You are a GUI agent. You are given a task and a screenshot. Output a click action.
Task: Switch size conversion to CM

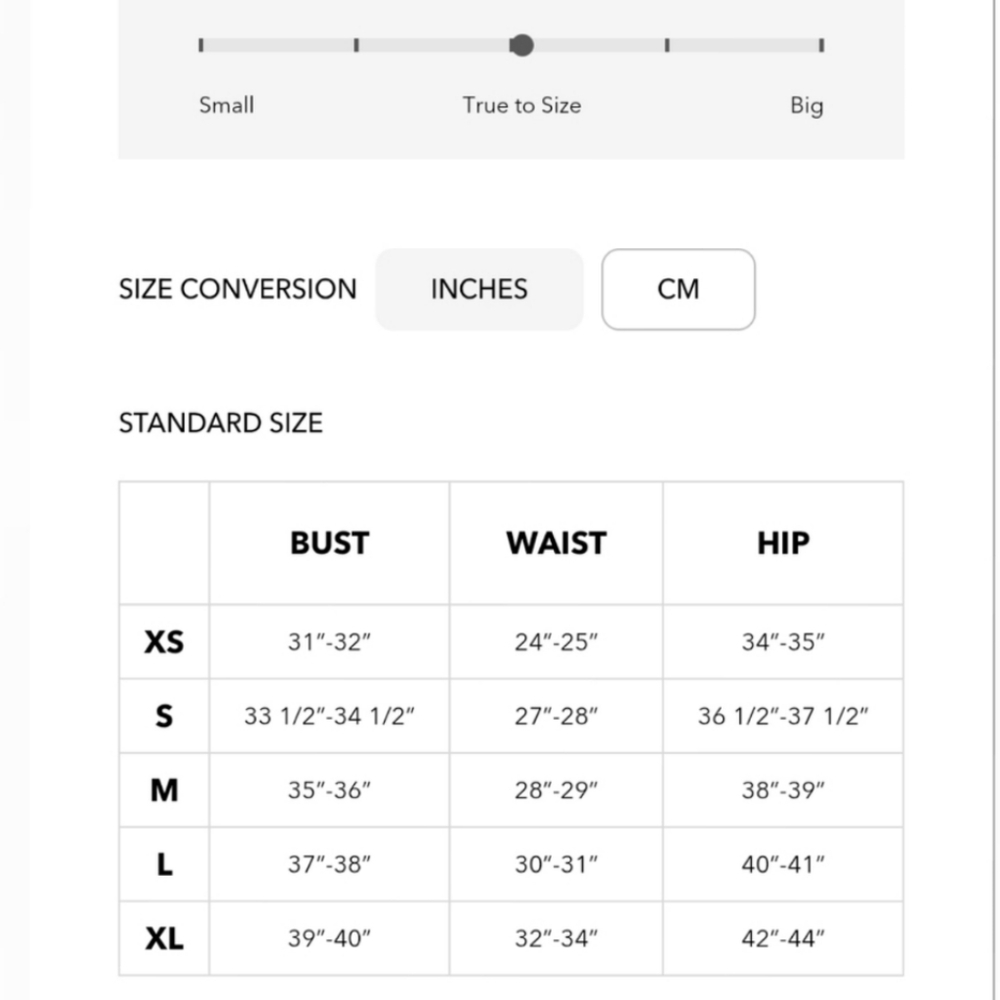pyautogui.click(x=678, y=290)
